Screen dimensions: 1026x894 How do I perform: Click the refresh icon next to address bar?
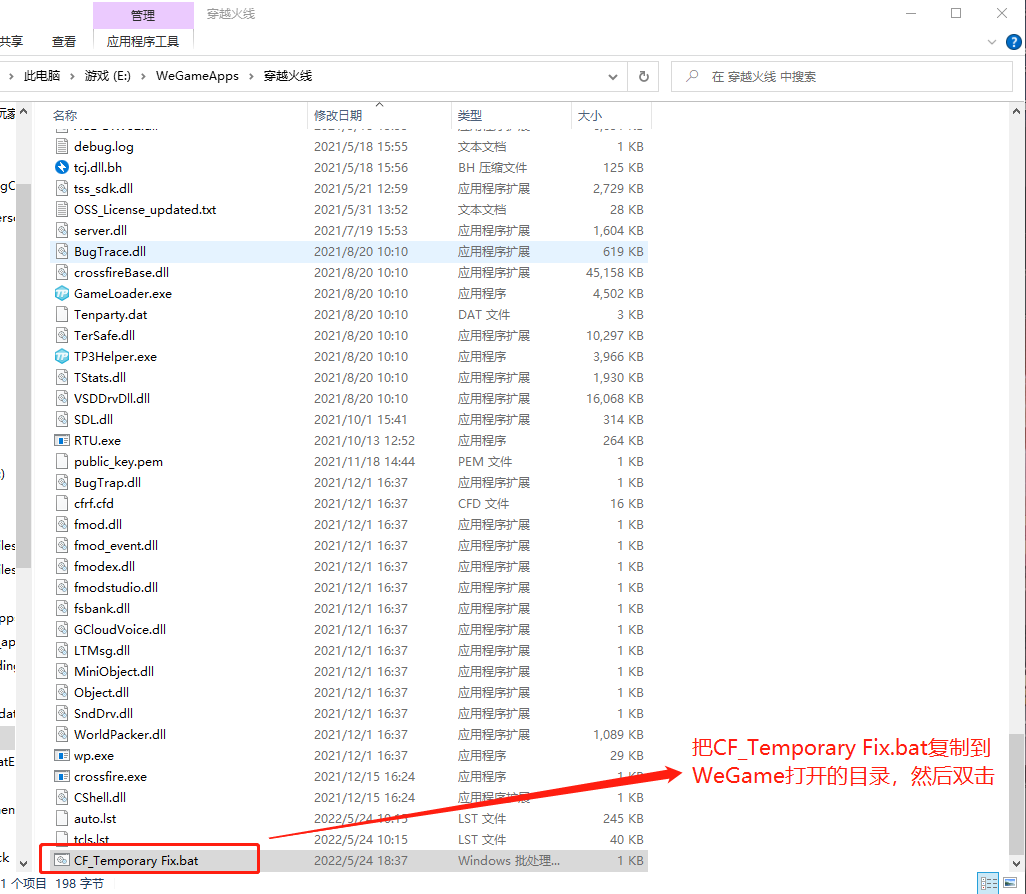coord(643,76)
